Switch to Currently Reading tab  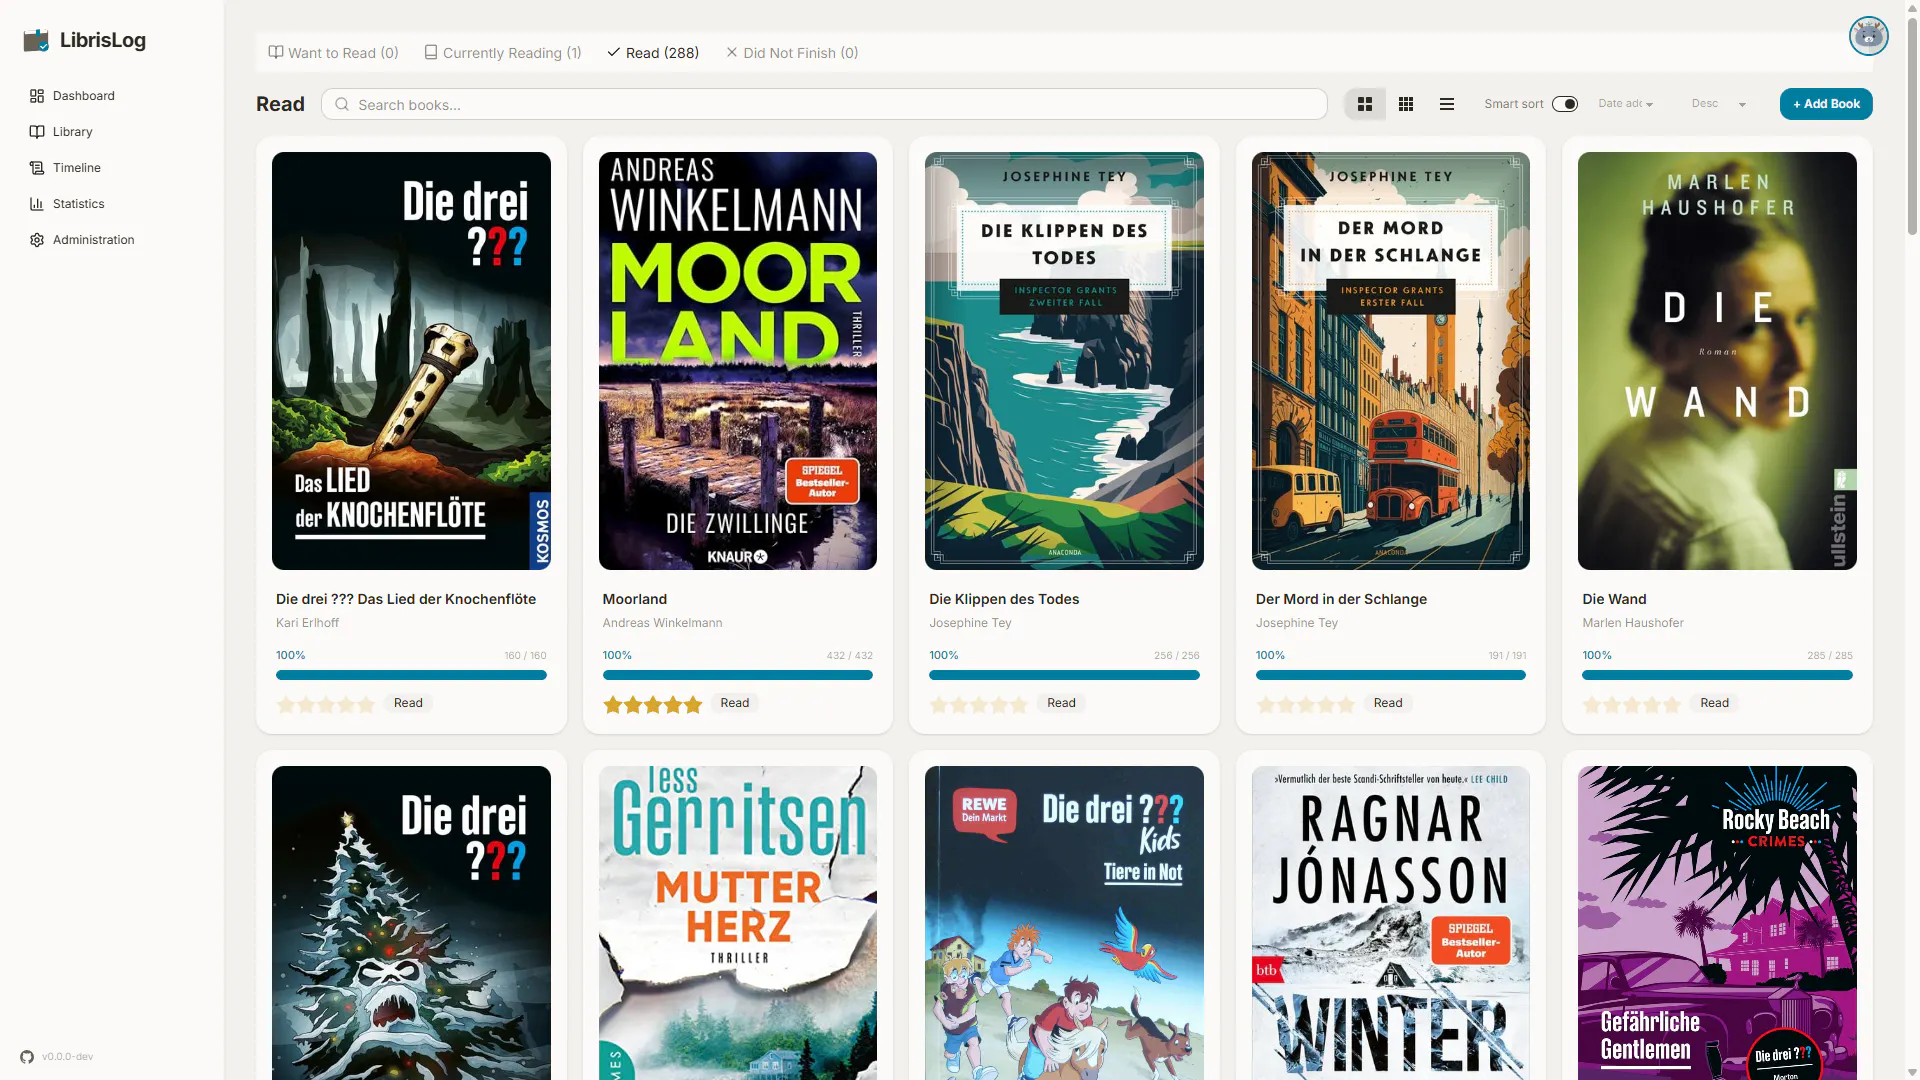point(503,53)
